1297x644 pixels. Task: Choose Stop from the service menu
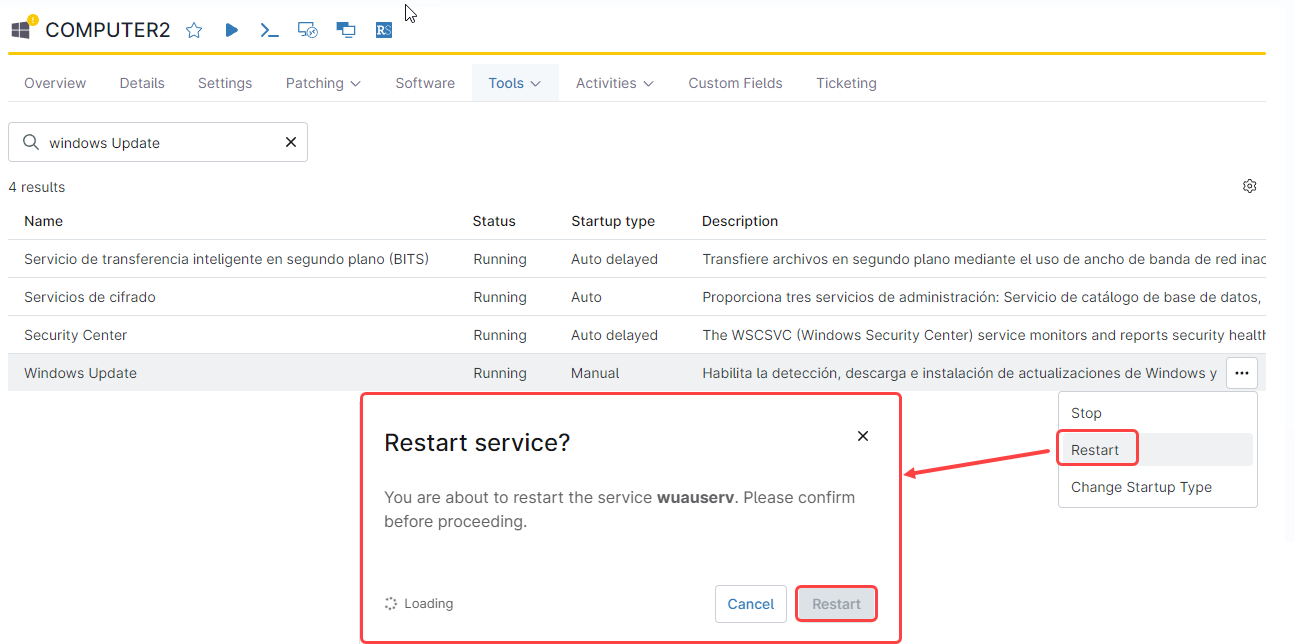(x=1157, y=413)
